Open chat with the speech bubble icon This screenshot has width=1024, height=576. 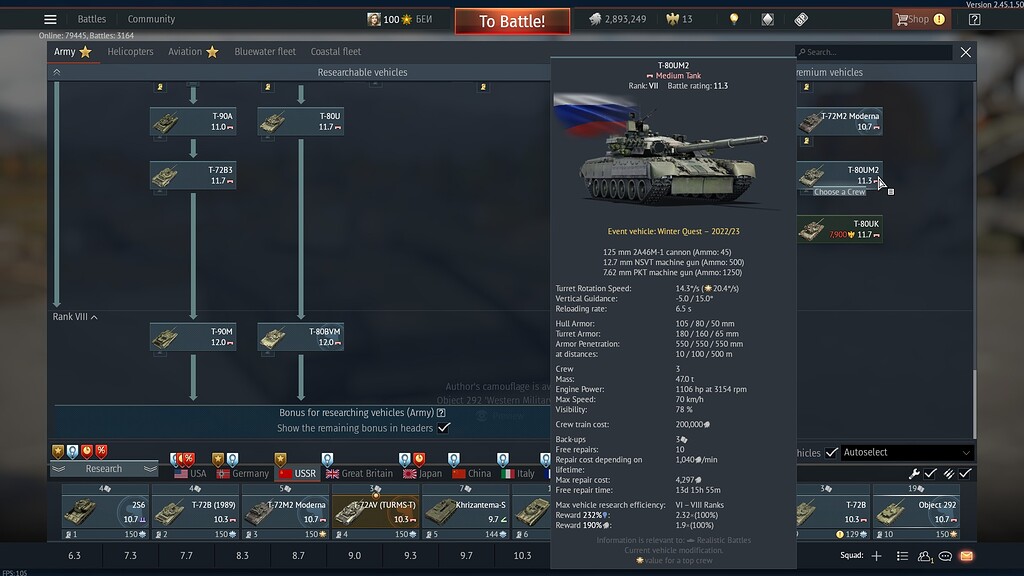tap(945, 556)
